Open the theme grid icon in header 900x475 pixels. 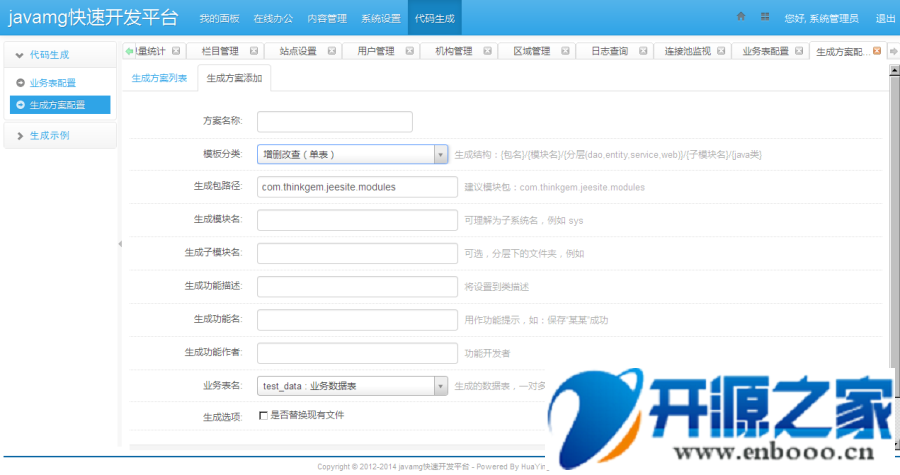click(x=765, y=17)
